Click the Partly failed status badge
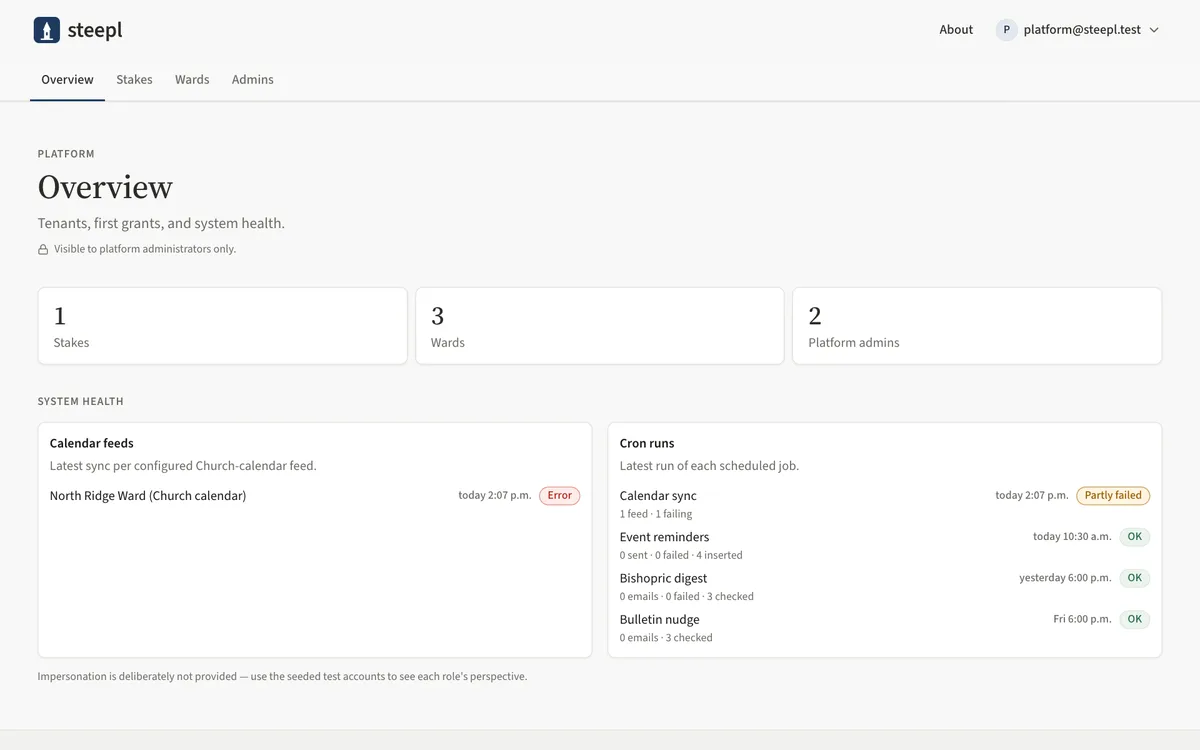The height and width of the screenshot is (750, 1200). point(1113,495)
